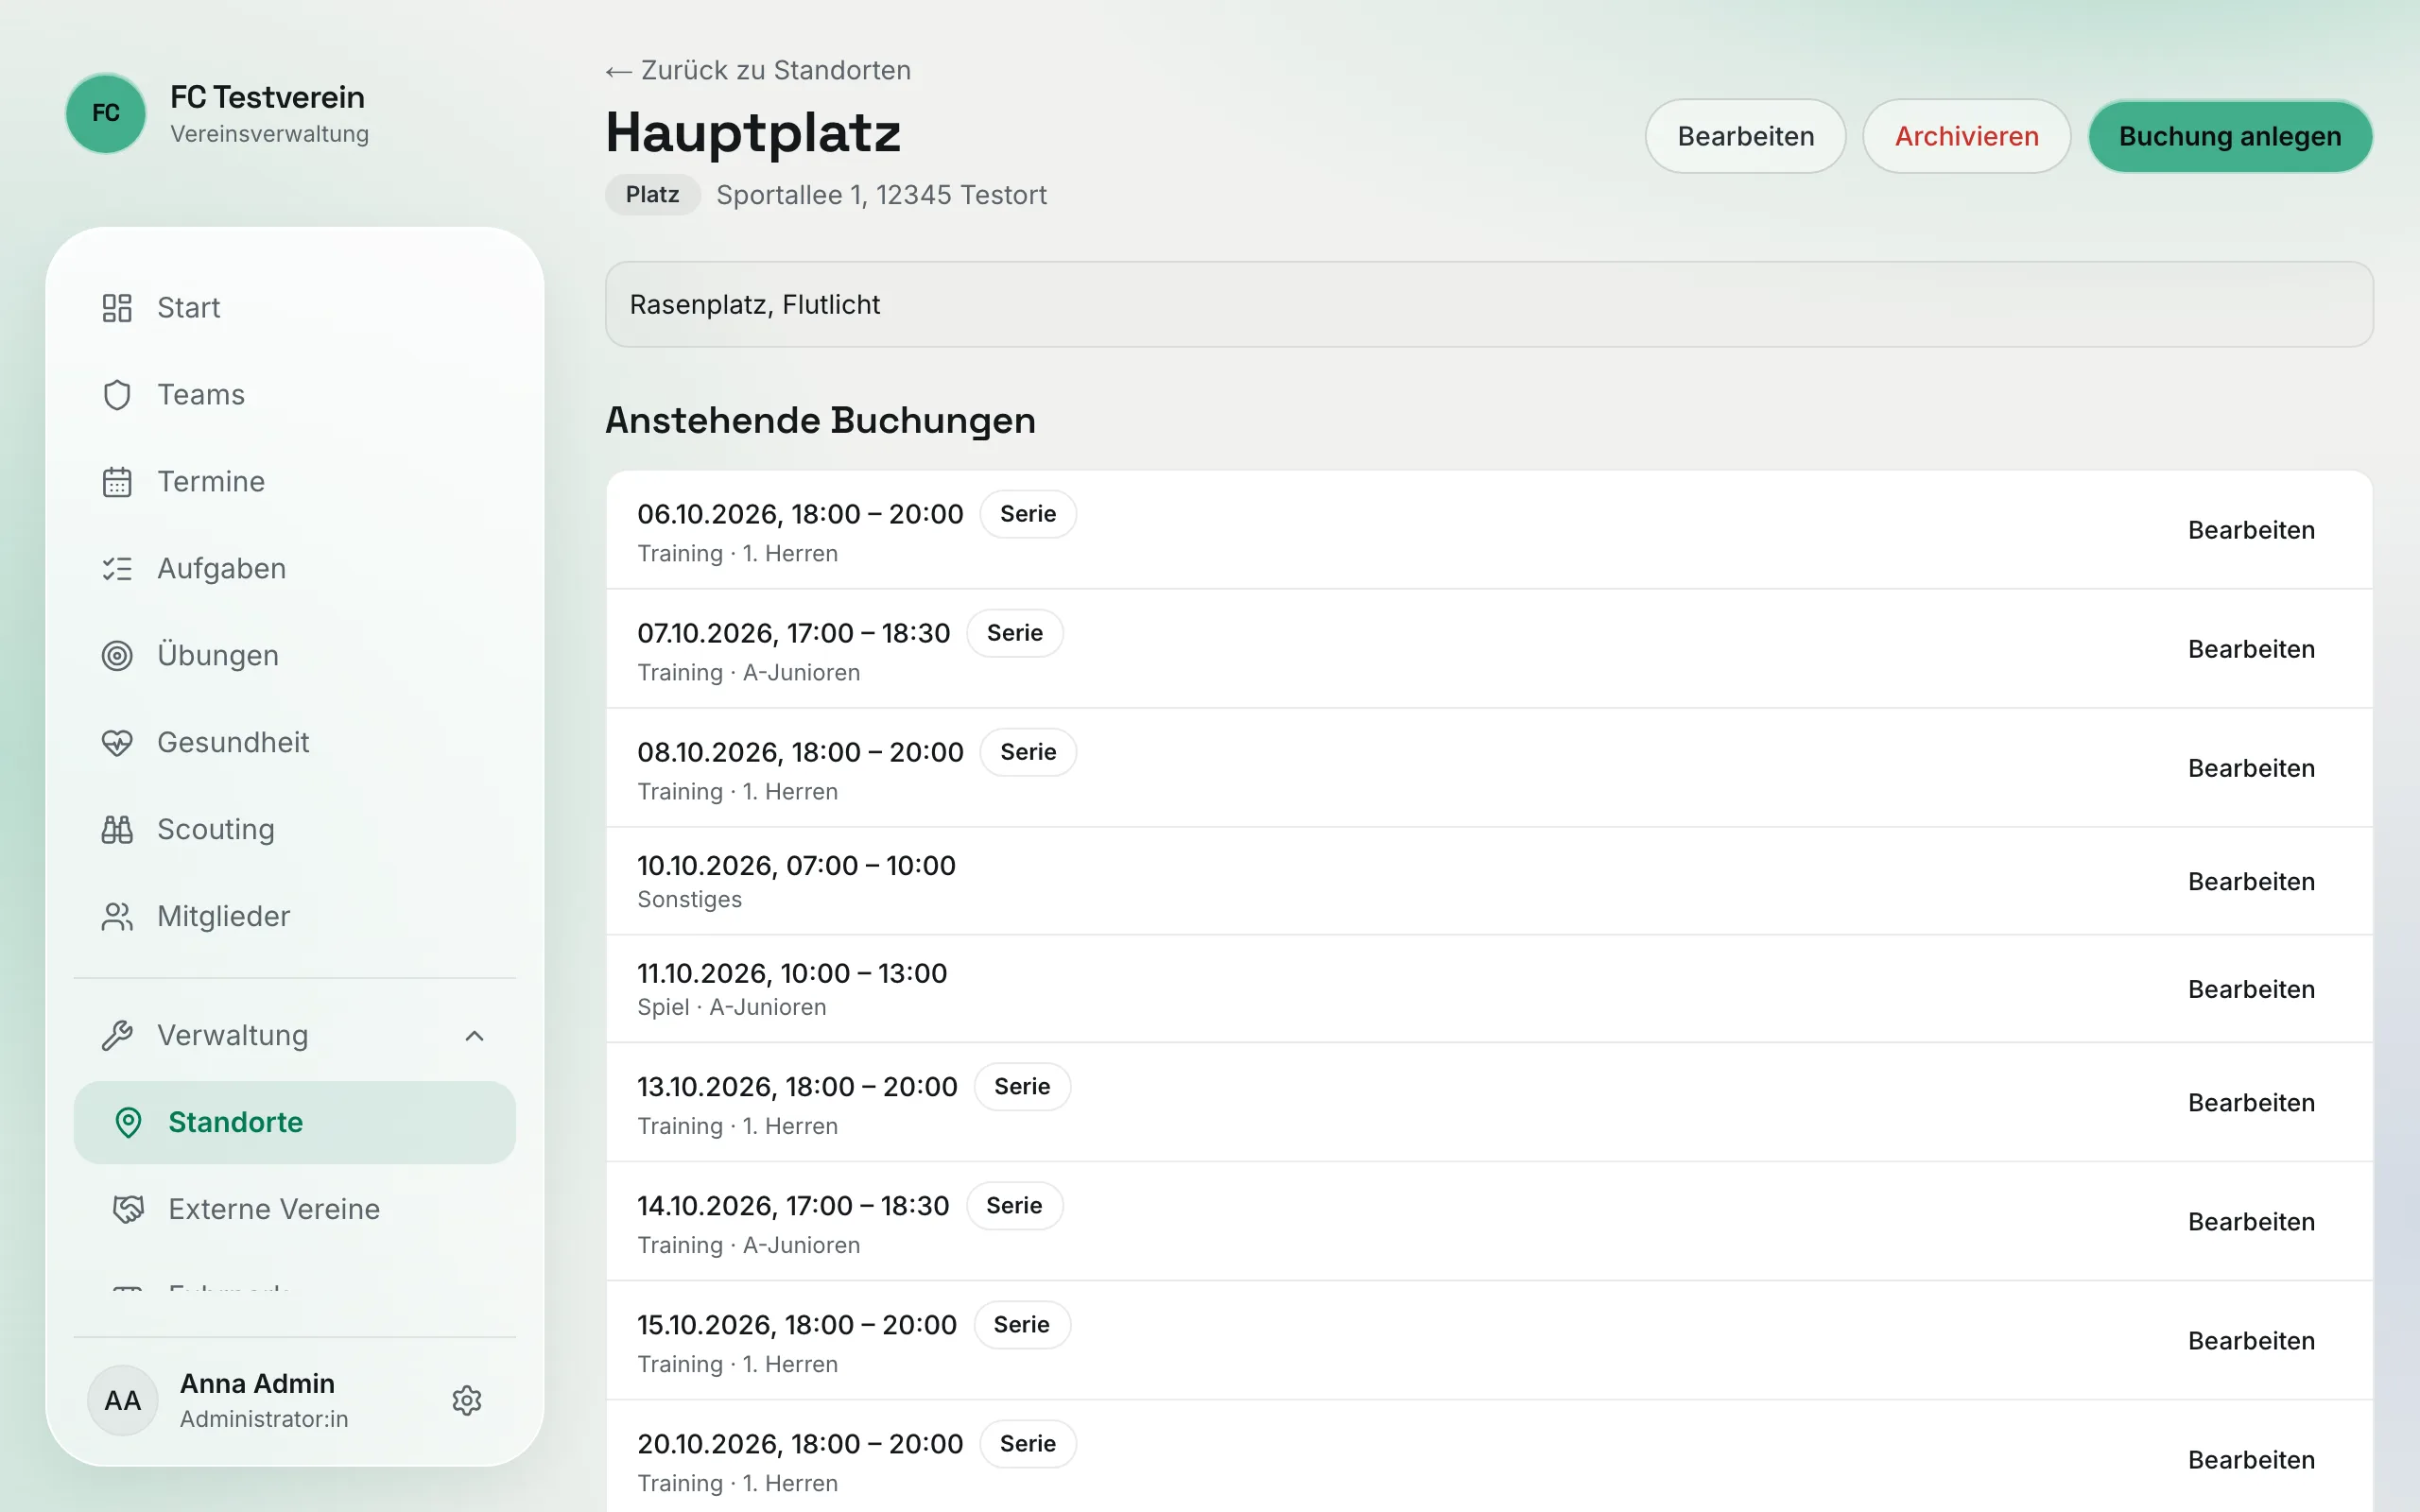
Task: Click the Serie badge on 06.10.2026
Action: click(x=1028, y=514)
